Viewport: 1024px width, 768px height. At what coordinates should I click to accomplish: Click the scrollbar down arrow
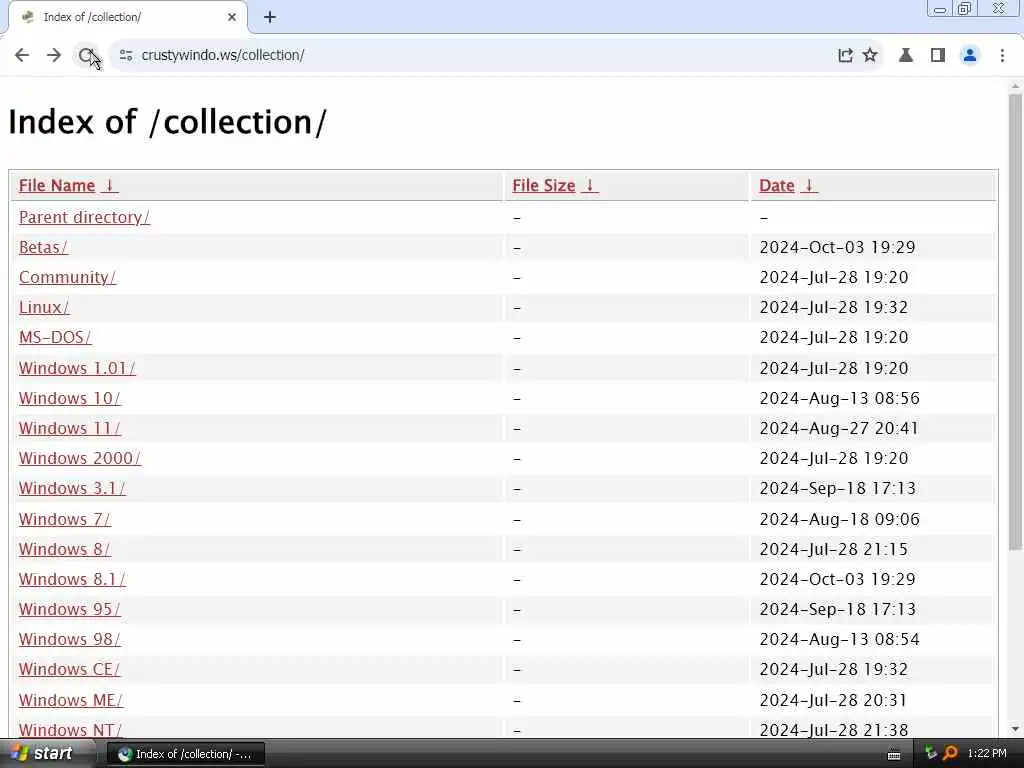point(1015,729)
